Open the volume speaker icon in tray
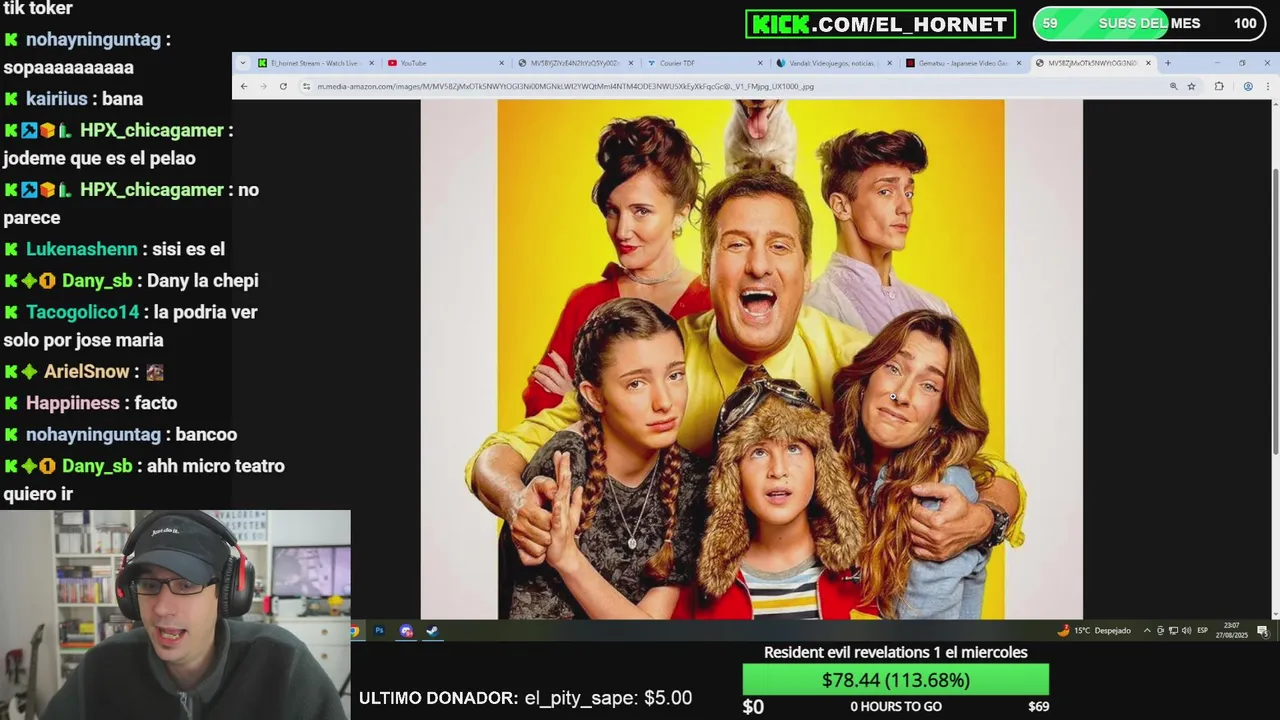The image size is (1280, 720). click(1186, 631)
